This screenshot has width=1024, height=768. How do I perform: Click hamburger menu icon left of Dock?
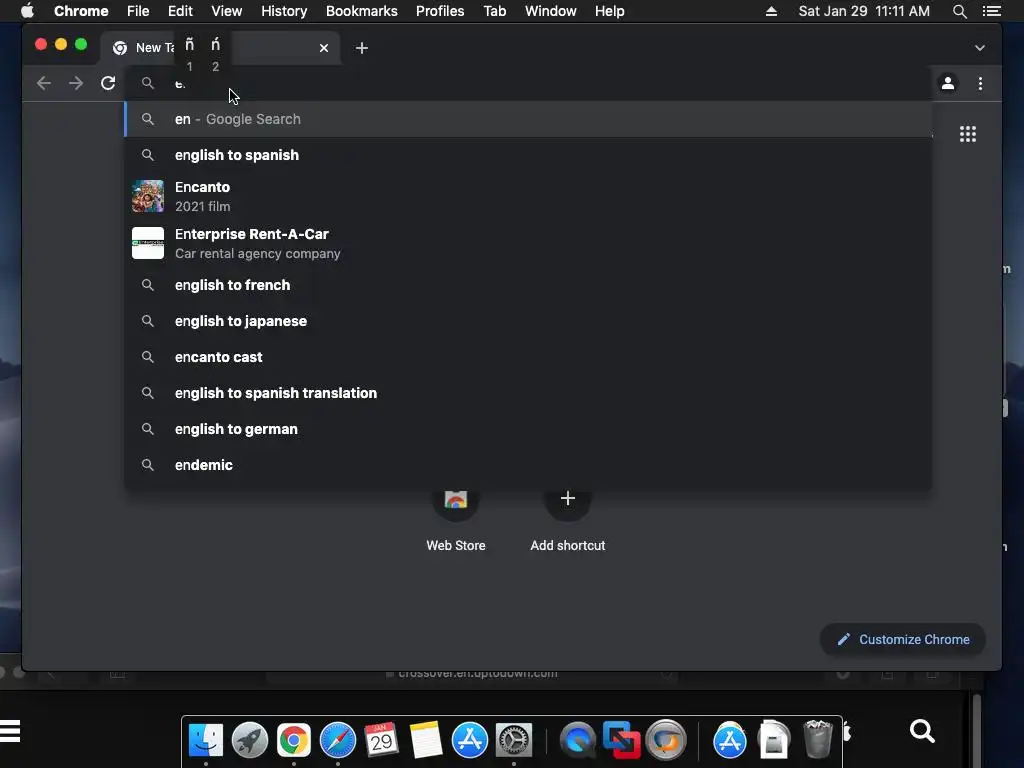[x=10, y=731]
